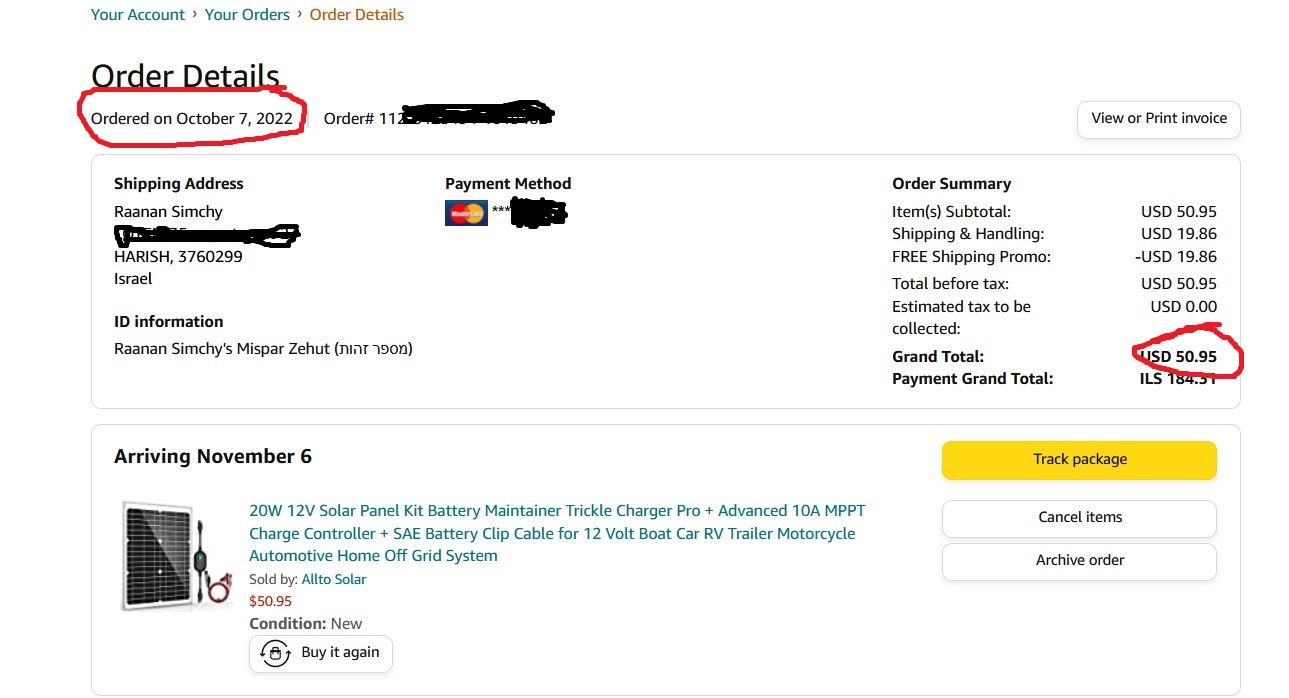Click the Order Details breadcrumb item
The image size is (1289, 698).
(356, 15)
